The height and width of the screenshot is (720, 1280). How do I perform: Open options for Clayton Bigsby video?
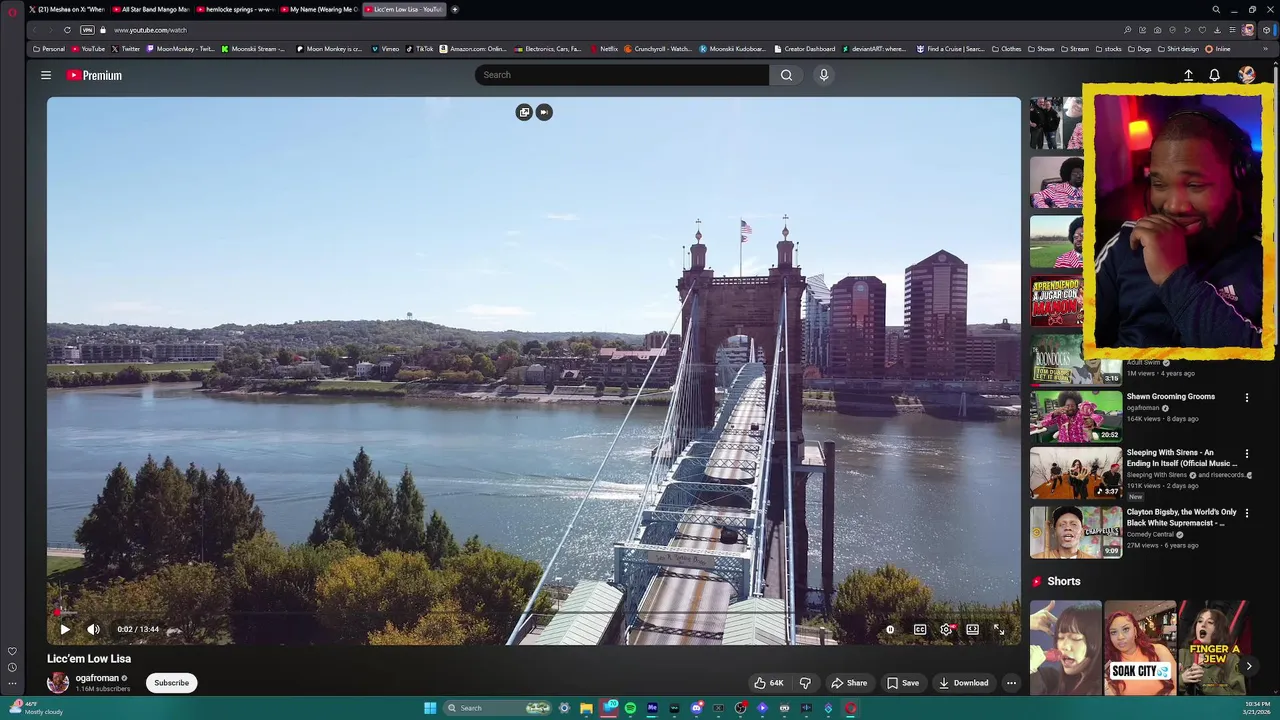click(1246, 513)
